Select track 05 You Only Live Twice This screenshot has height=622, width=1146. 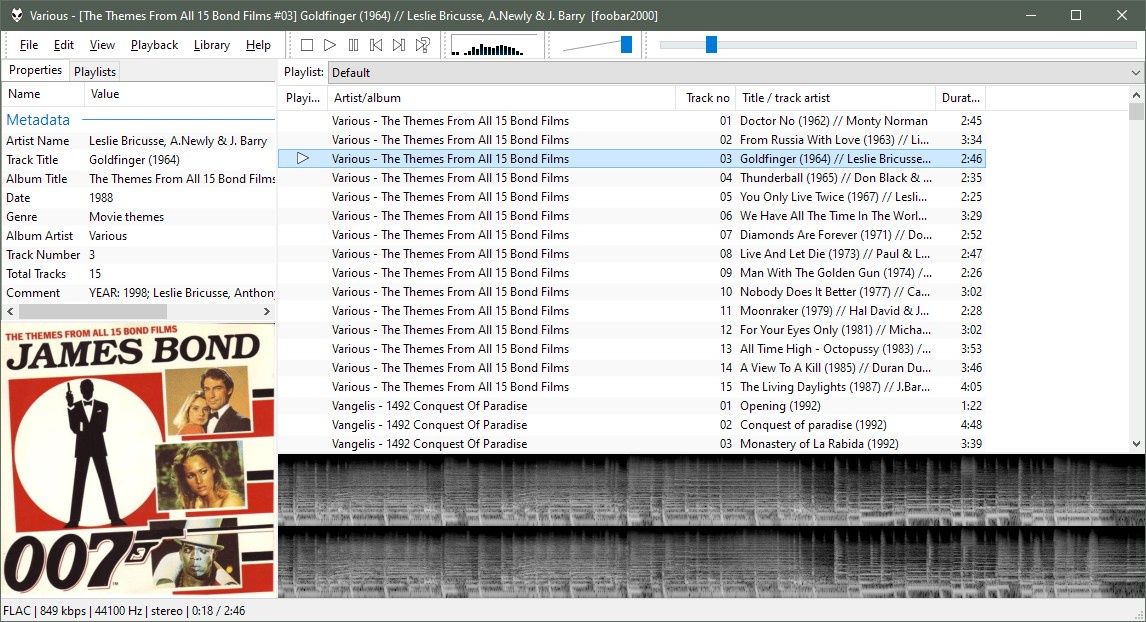coord(631,197)
